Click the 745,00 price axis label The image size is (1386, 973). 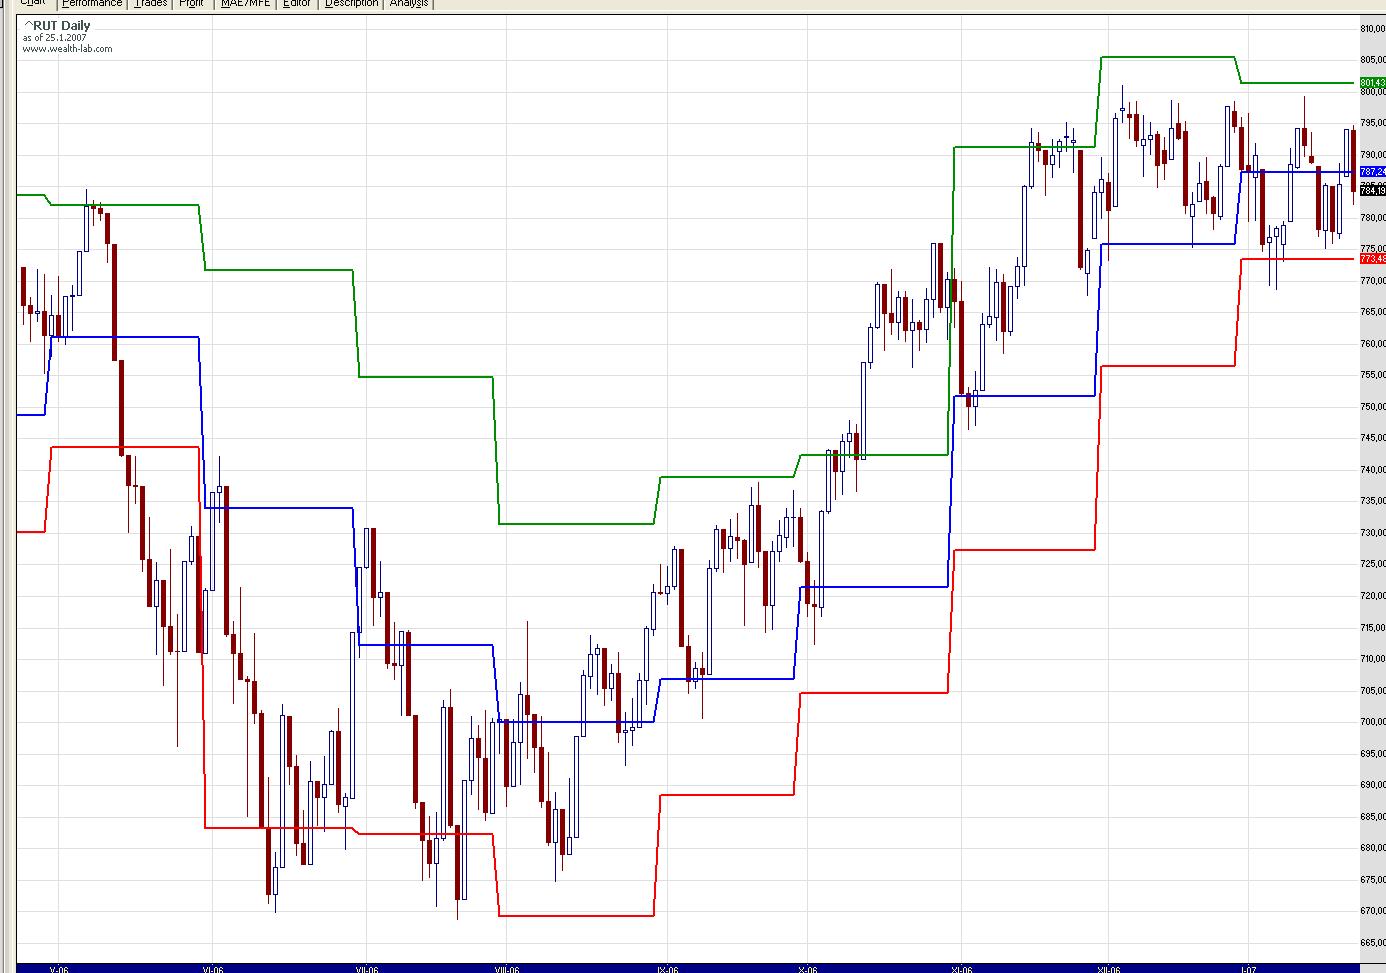point(1373,438)
